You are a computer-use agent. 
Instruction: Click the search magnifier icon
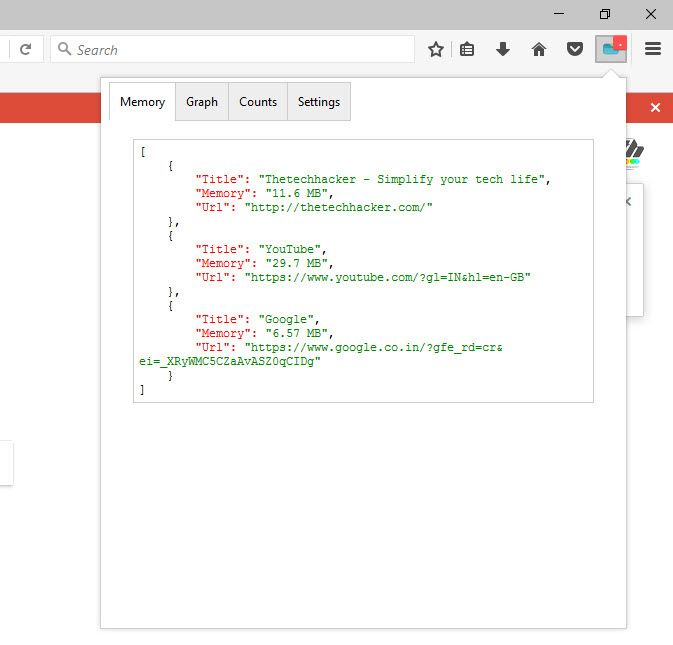64,49
